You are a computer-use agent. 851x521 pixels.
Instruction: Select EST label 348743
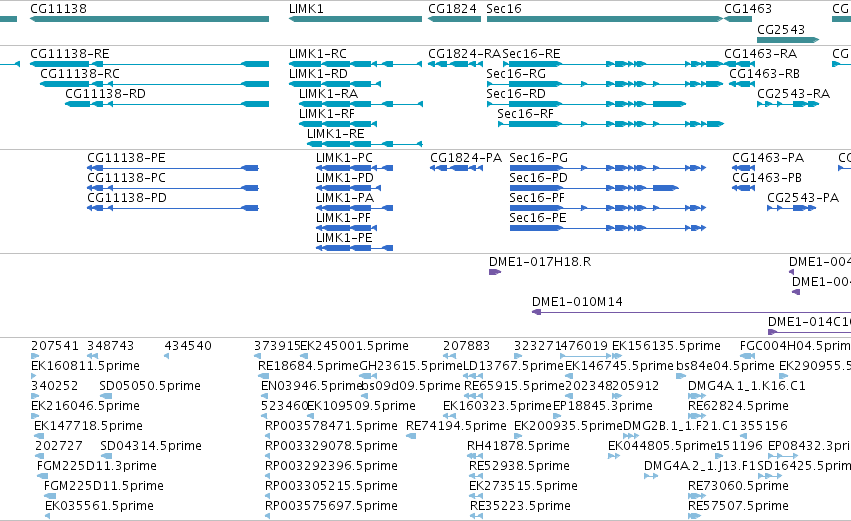pyautogui.click(x=110, y=346)
